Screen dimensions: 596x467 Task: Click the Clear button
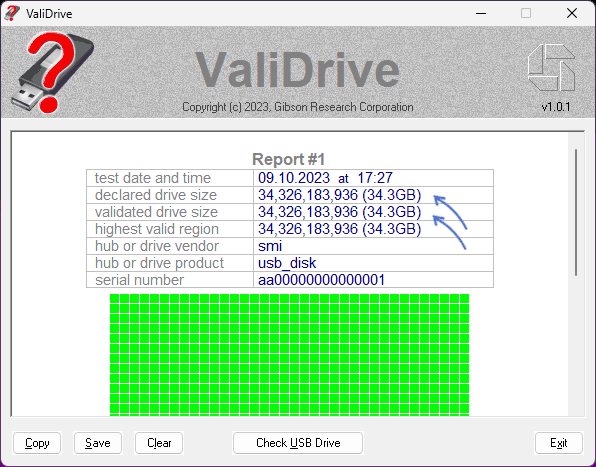[x=159, y=443]
